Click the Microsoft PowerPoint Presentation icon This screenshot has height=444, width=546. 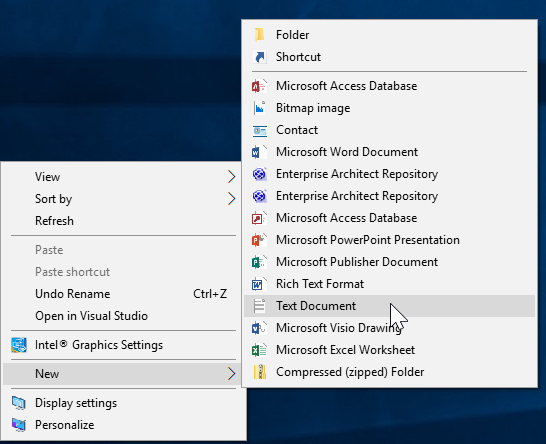(259, 240)
